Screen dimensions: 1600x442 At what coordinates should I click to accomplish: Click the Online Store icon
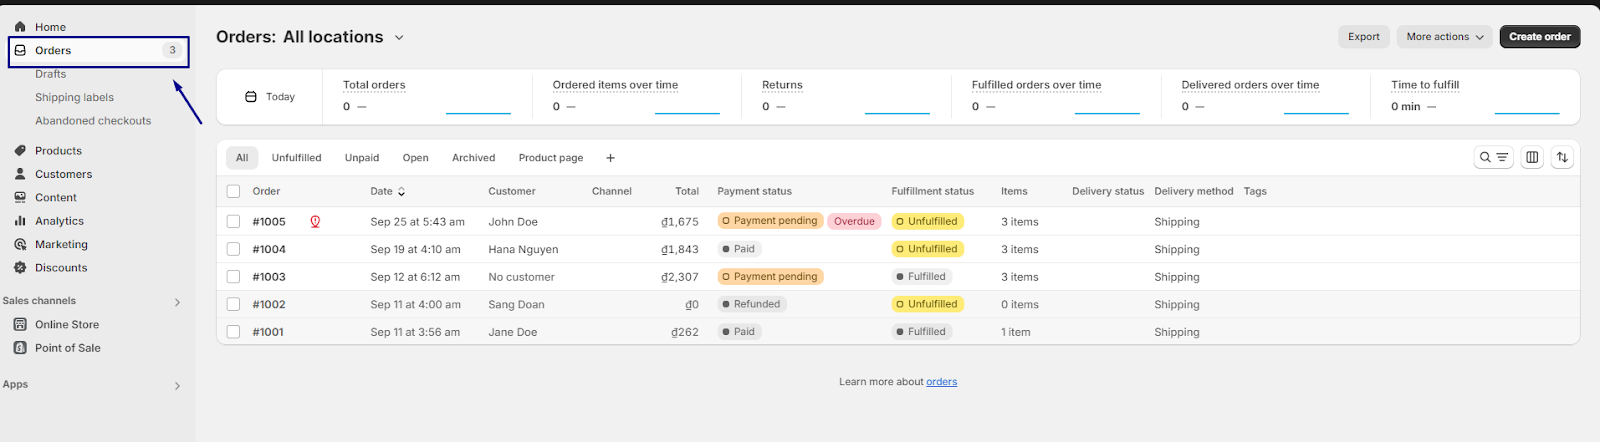pos(20,325)
